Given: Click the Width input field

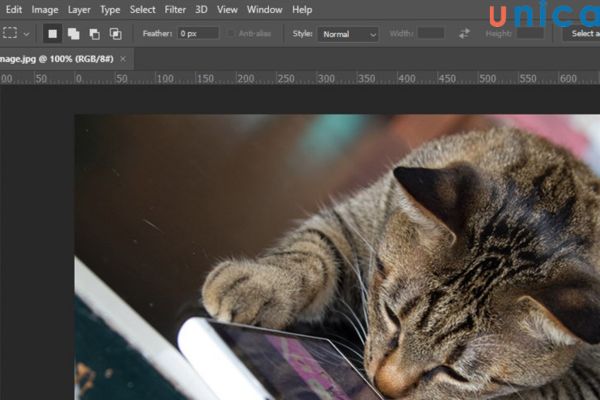Looking at the screenshot, I should point(431,33).
